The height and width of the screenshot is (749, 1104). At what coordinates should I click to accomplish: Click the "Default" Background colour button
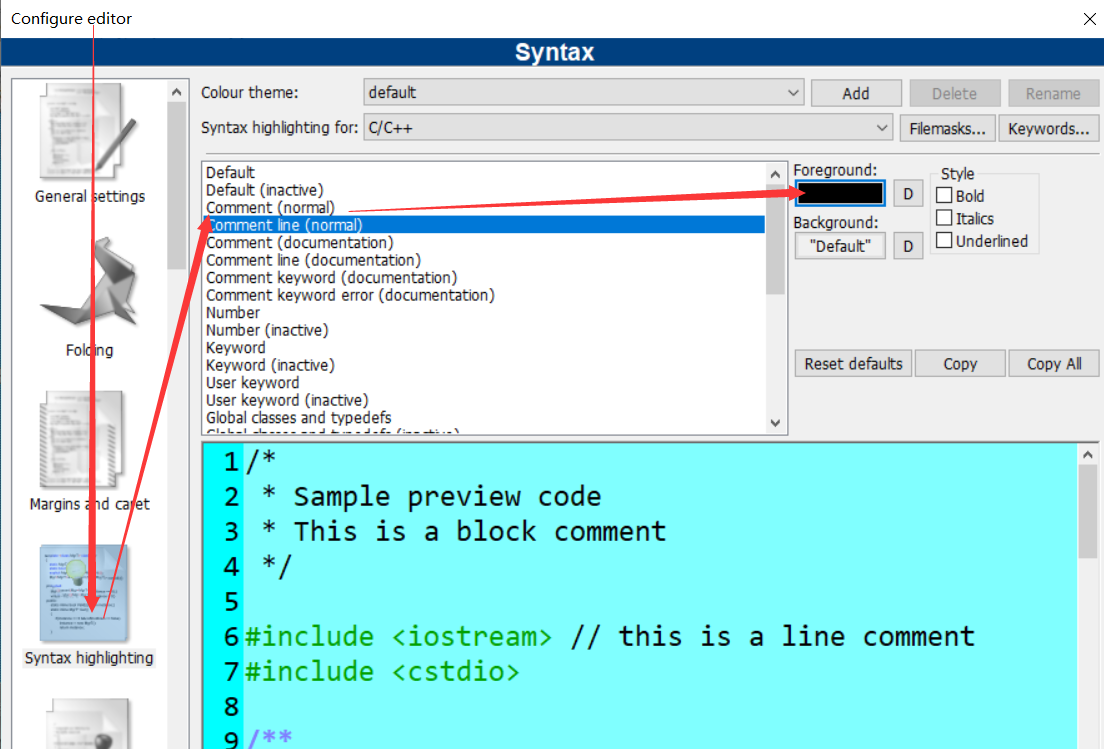[x=840, y=246]
